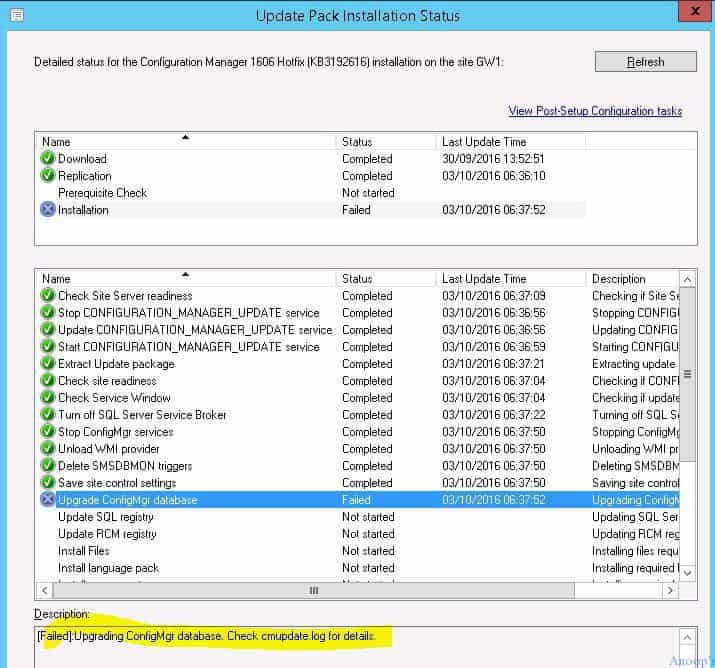This screenshot has width=715, height=668.
Task: Sort bottom list by Name column header
Action: 186,278
